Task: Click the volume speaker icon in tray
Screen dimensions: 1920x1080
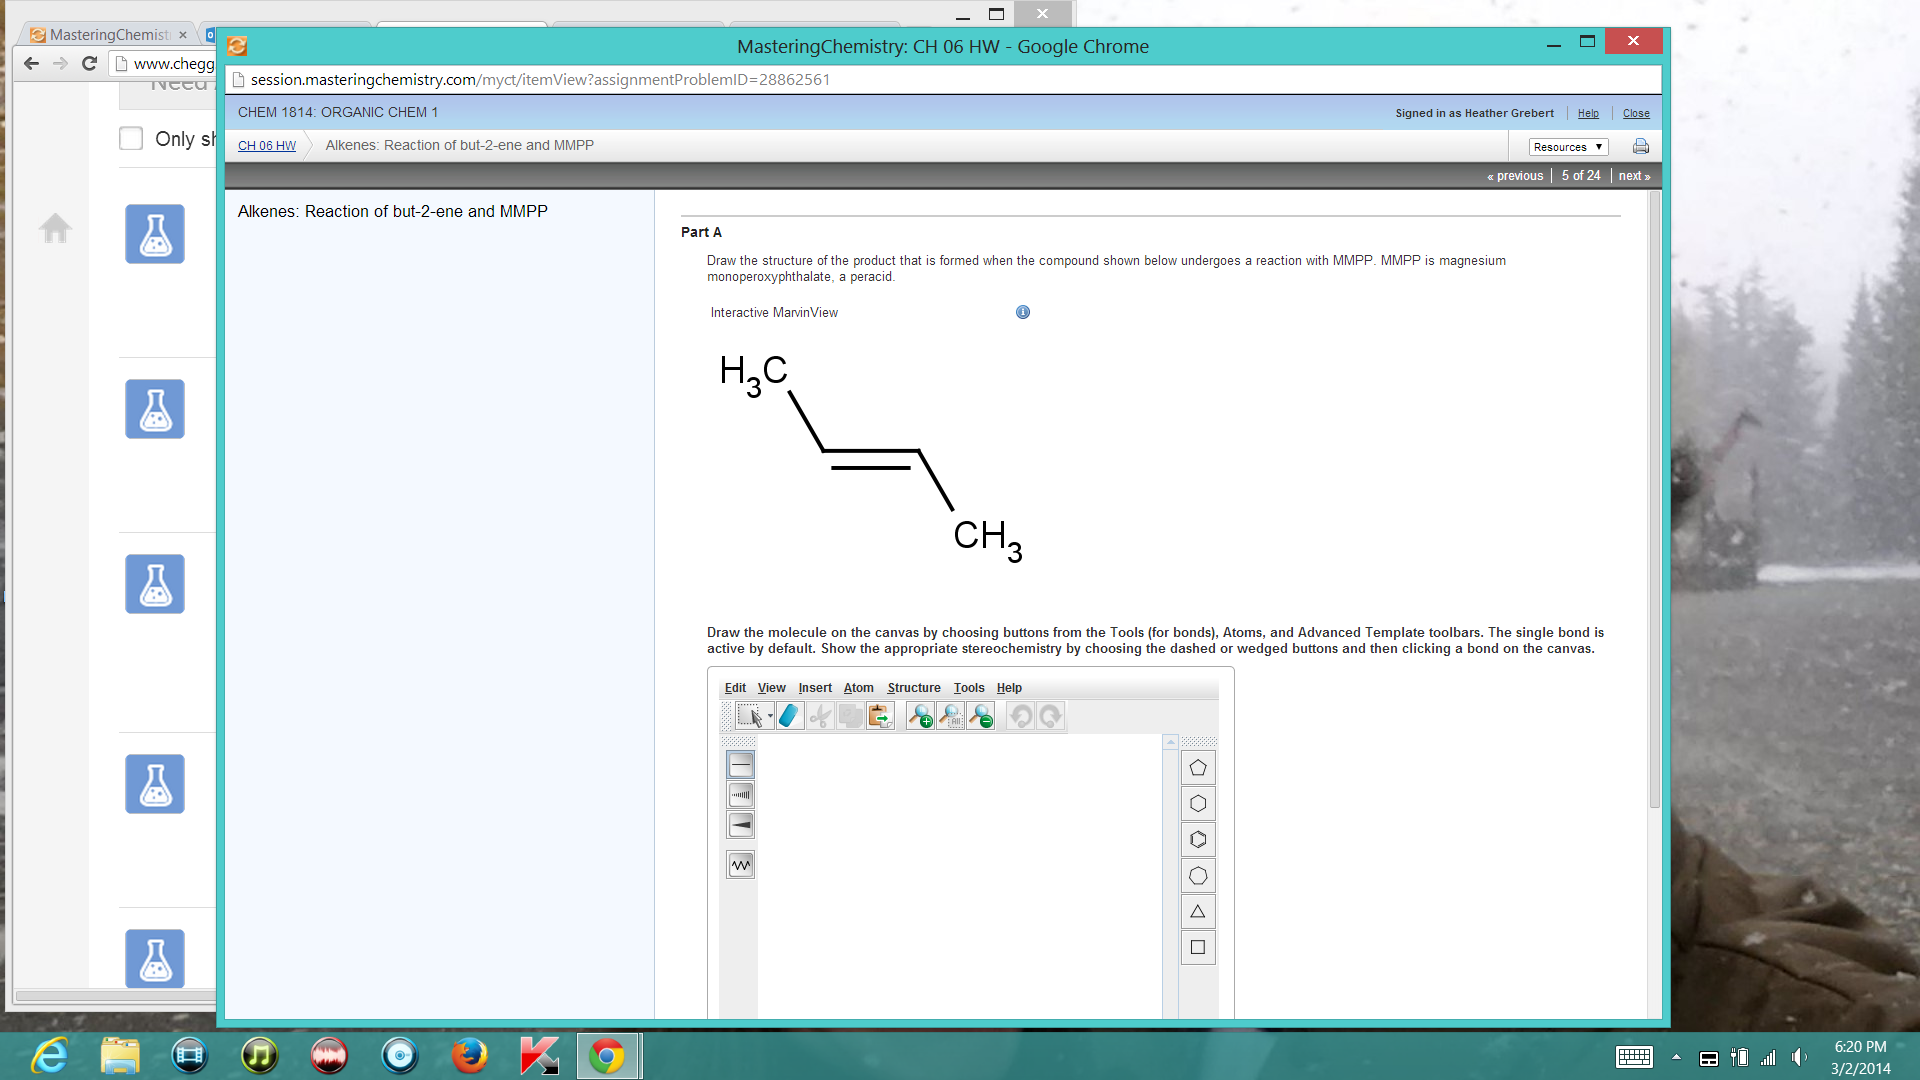Action: (x=1799, y=1058)
